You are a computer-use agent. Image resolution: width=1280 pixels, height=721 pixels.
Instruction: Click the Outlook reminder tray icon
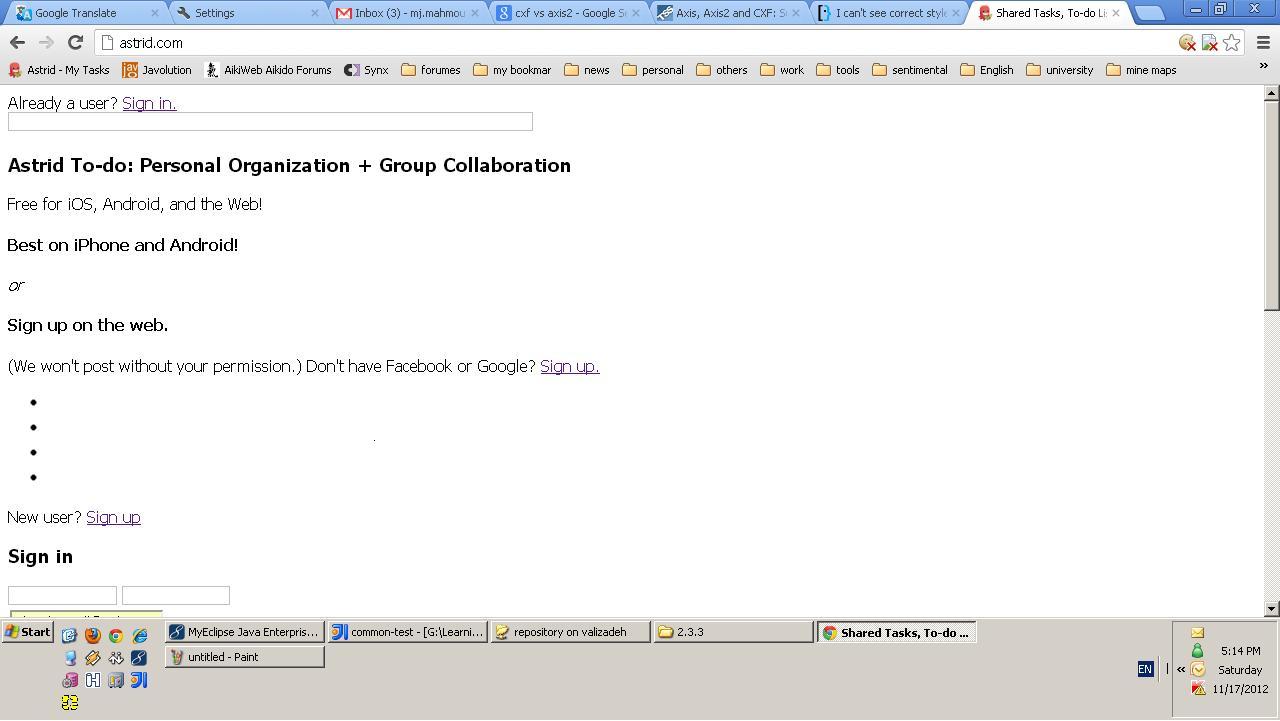tap(1197, 669)
